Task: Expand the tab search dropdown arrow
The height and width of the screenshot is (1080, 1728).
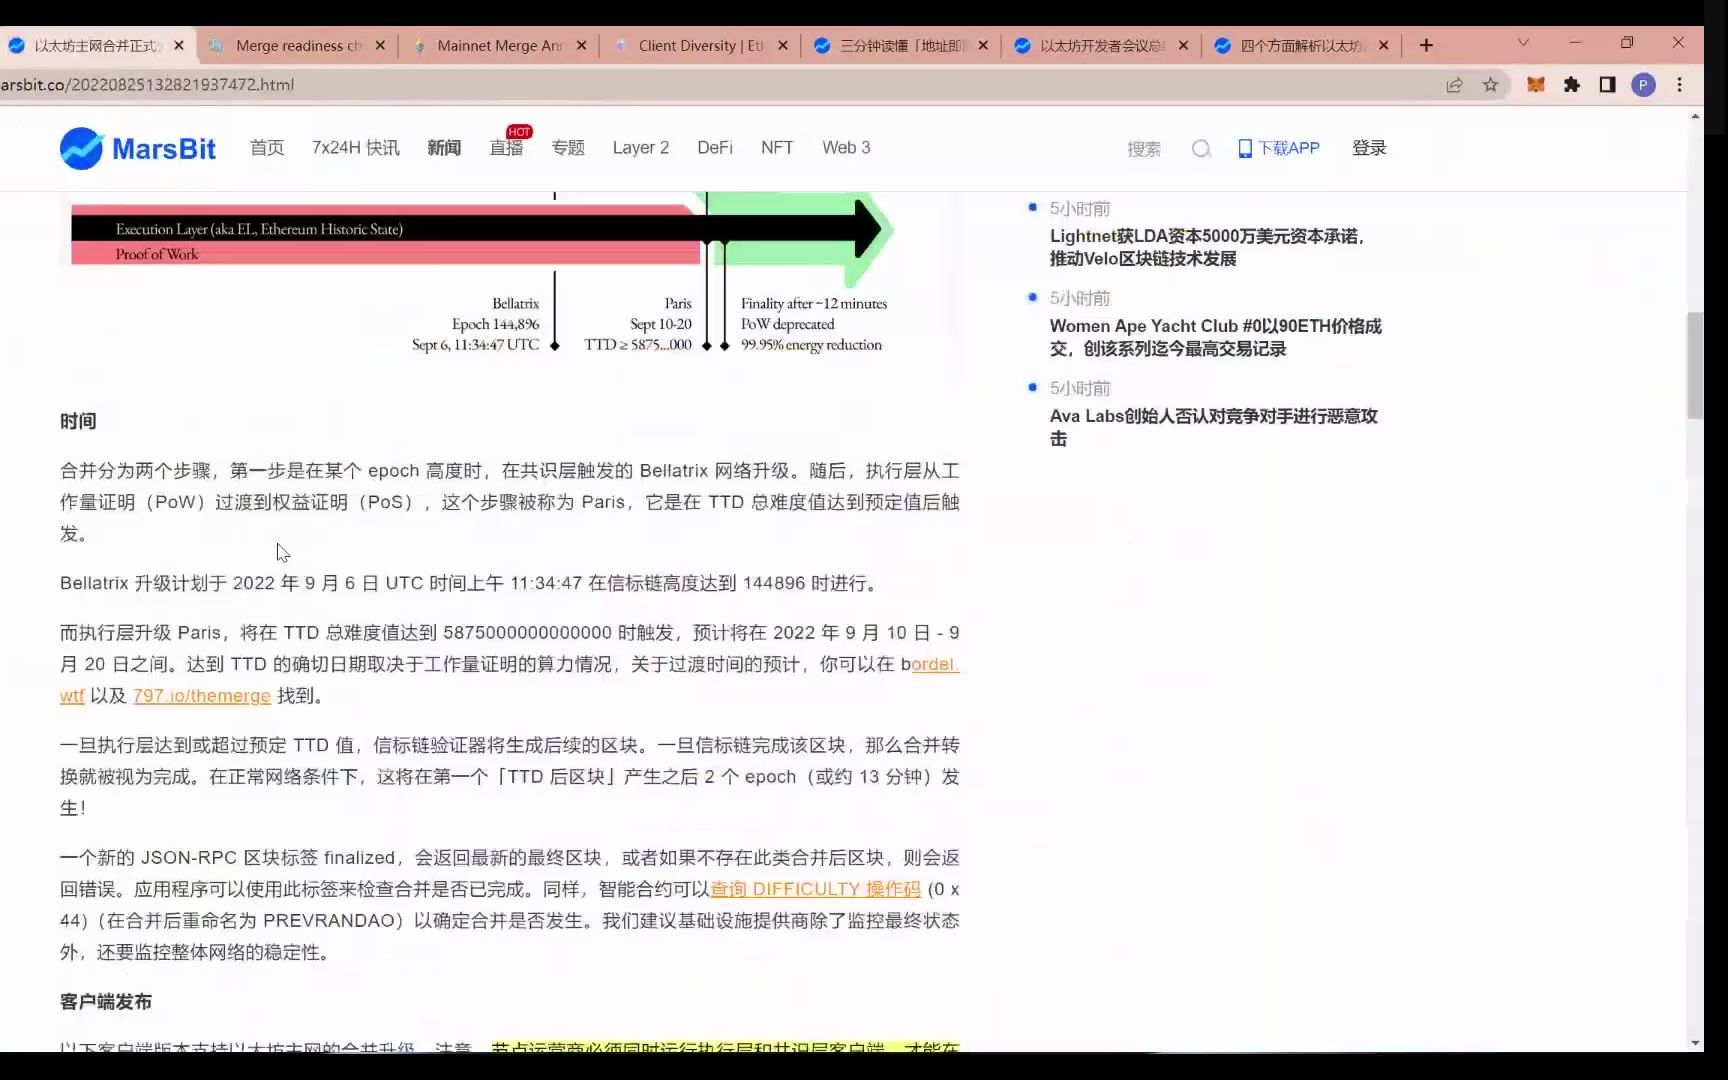Action: coord(1523,42)
